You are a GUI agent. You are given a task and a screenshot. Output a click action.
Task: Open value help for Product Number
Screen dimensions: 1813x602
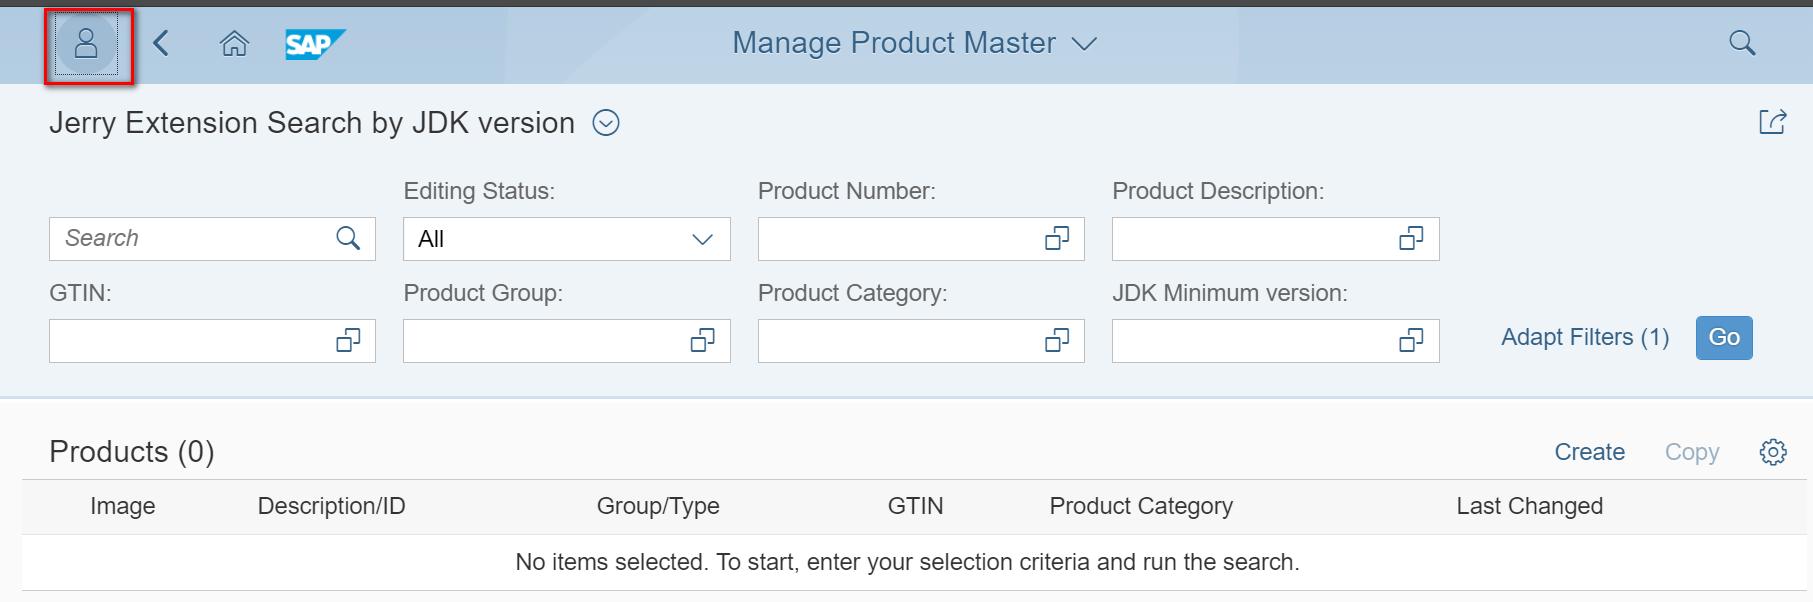click(x=1056, y=239)
